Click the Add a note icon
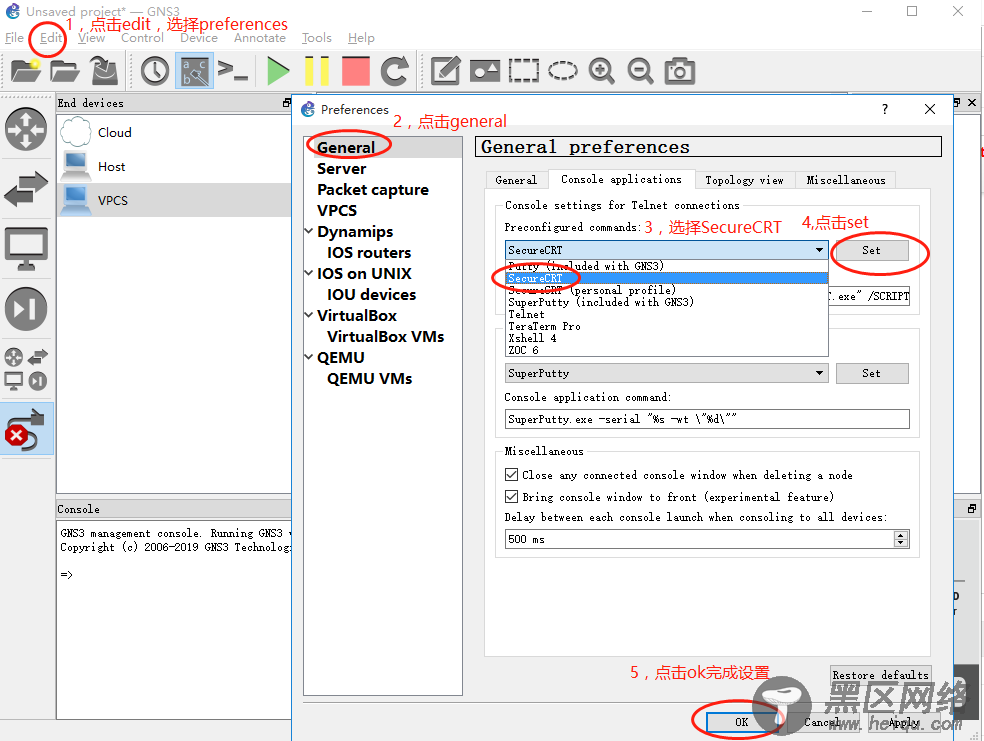The image size is (984, 741). (446, 70)
